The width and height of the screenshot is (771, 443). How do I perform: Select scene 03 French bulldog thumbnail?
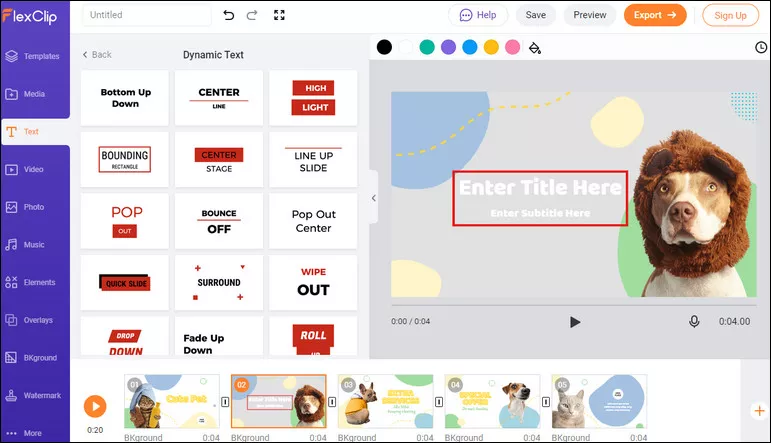point(386,401)
